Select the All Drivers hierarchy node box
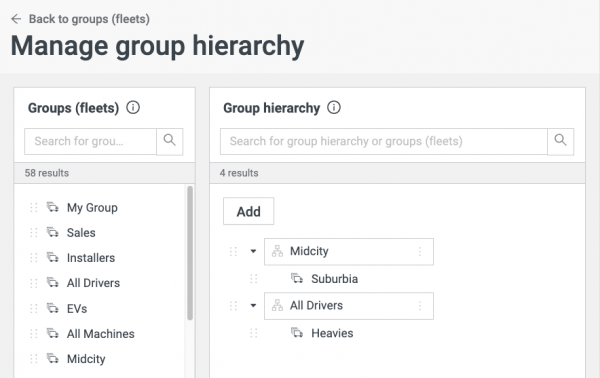This screenshot has width=600, height=378. pyautogui.click(x=349, y=306)
